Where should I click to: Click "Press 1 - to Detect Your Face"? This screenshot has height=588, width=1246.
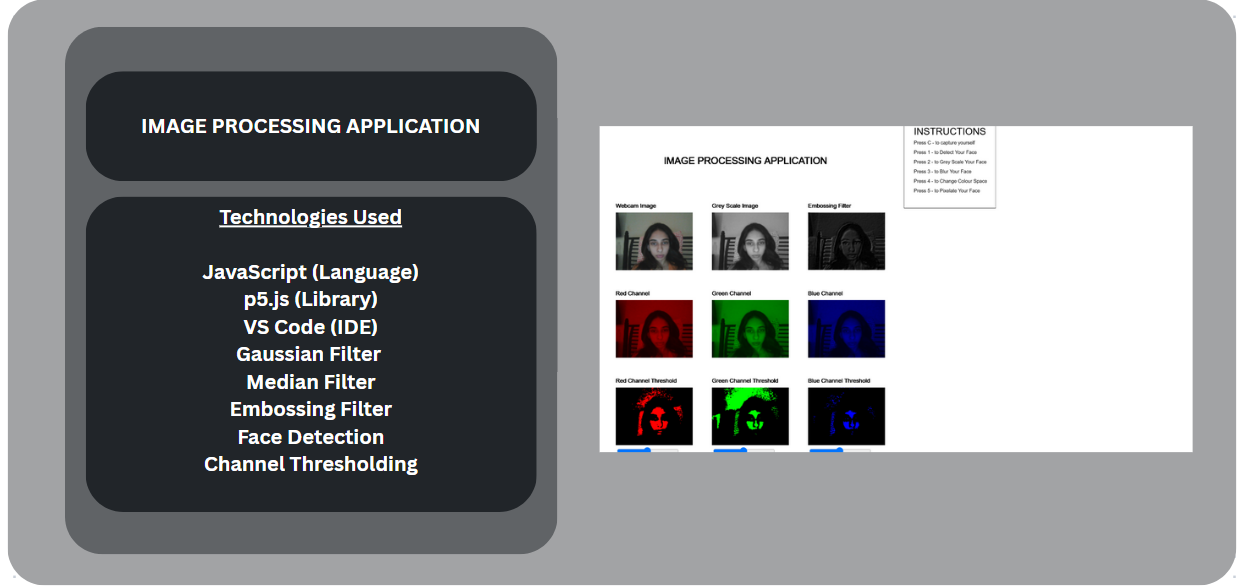(945, 152)
